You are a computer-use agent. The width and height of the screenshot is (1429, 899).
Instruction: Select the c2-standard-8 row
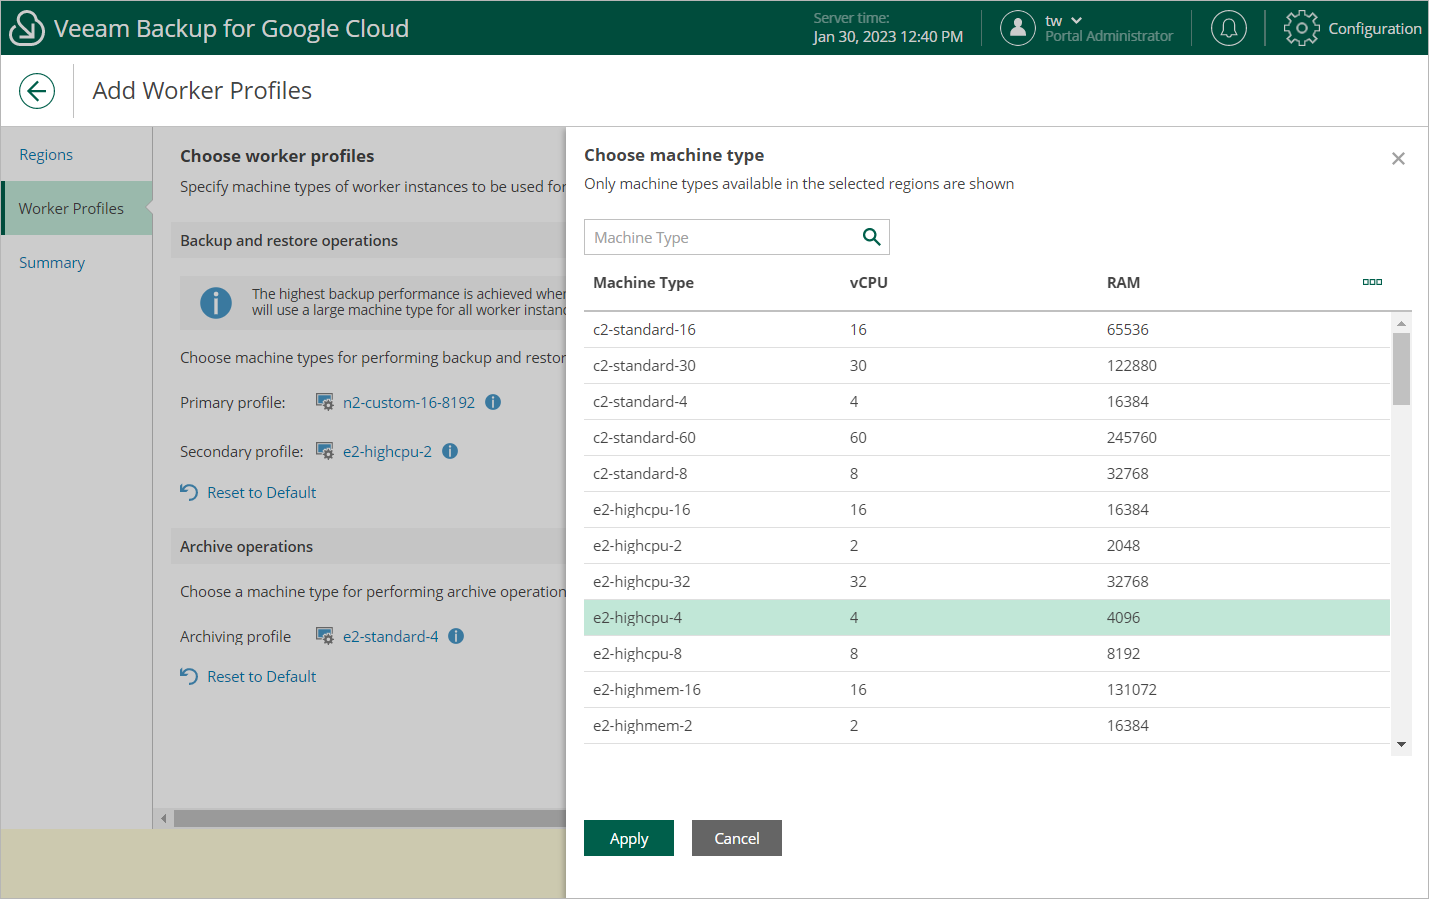(x=987, y=474)
